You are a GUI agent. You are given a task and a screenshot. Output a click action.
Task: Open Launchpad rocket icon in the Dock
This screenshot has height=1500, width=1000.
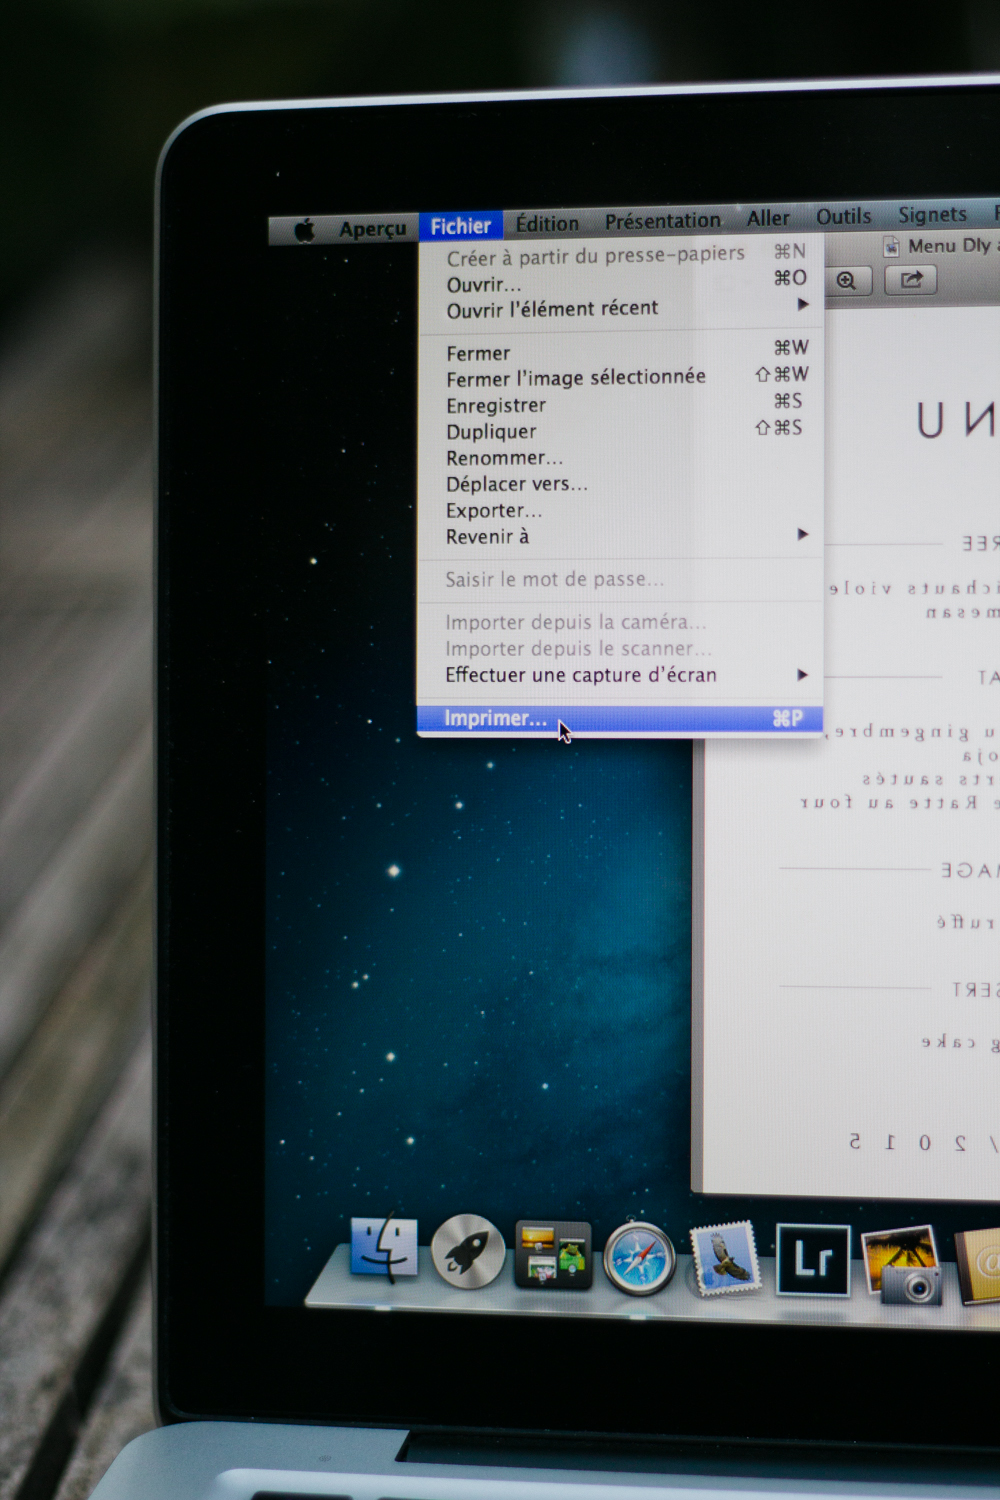click(467, 1251)
